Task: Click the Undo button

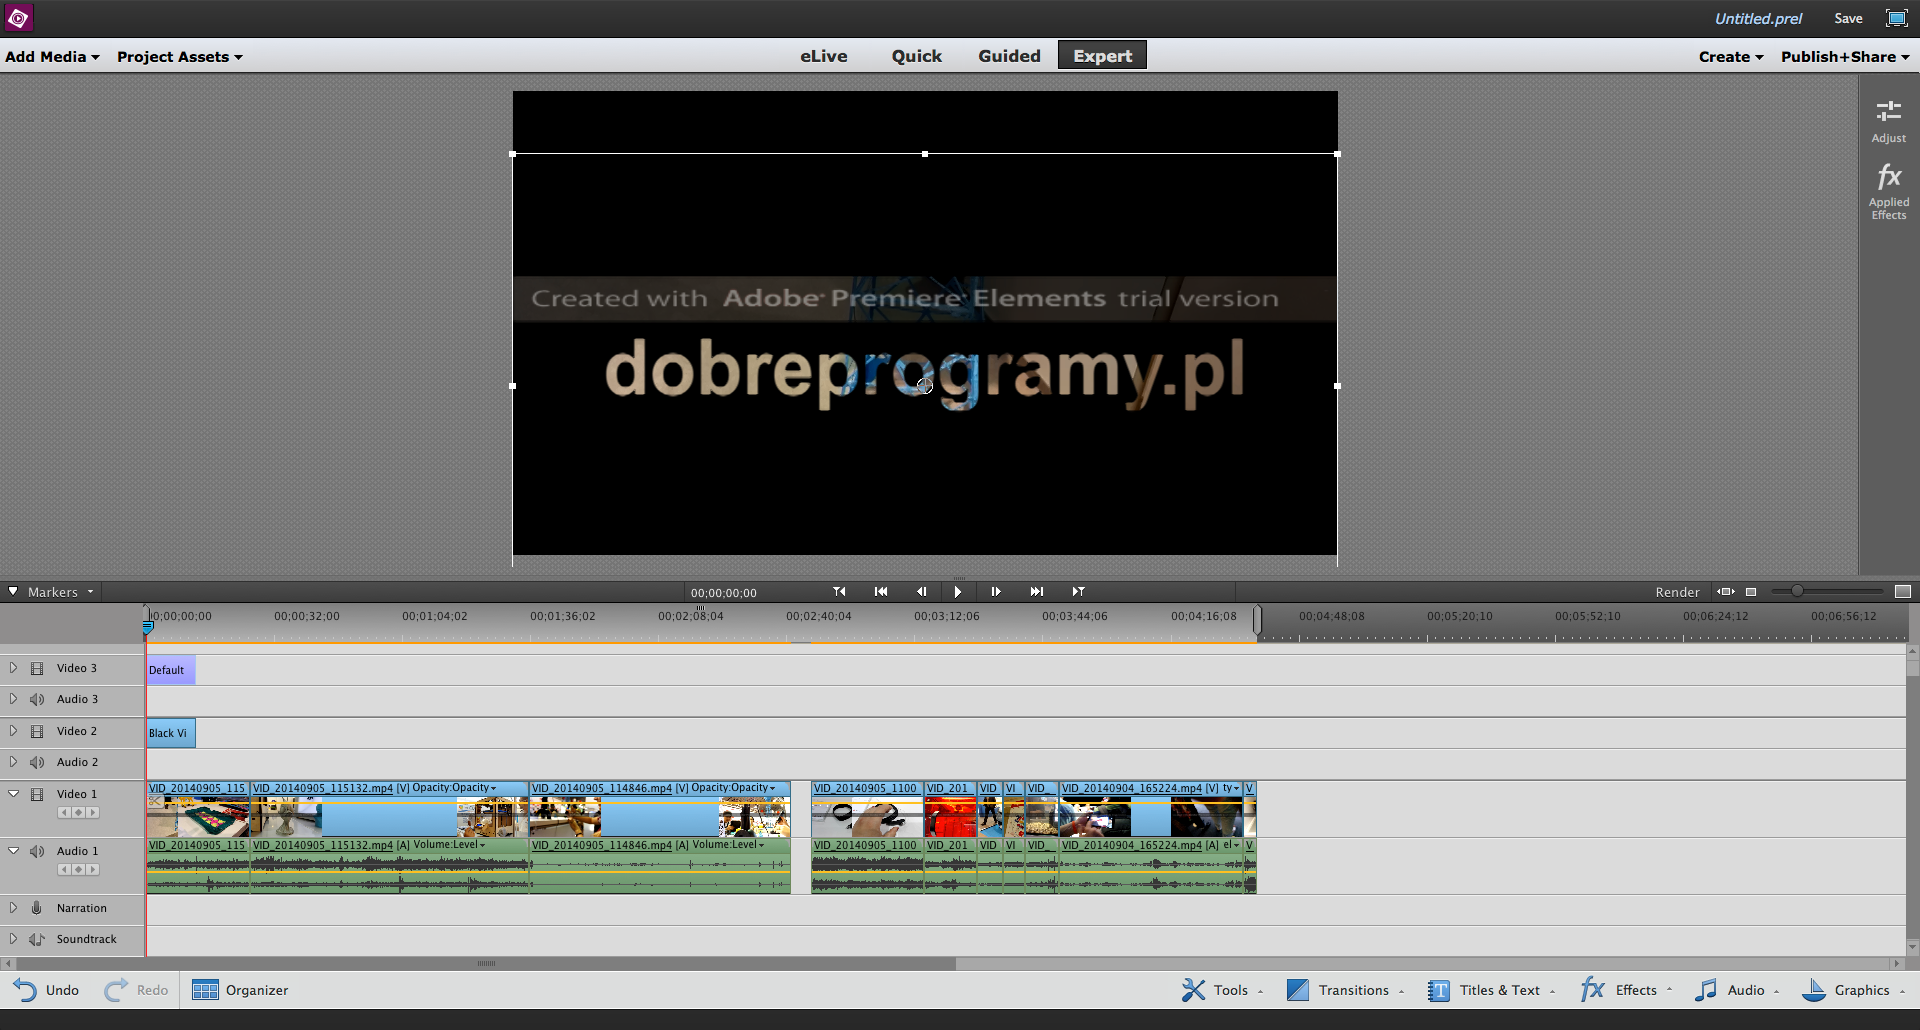Action: click(46, 990)
